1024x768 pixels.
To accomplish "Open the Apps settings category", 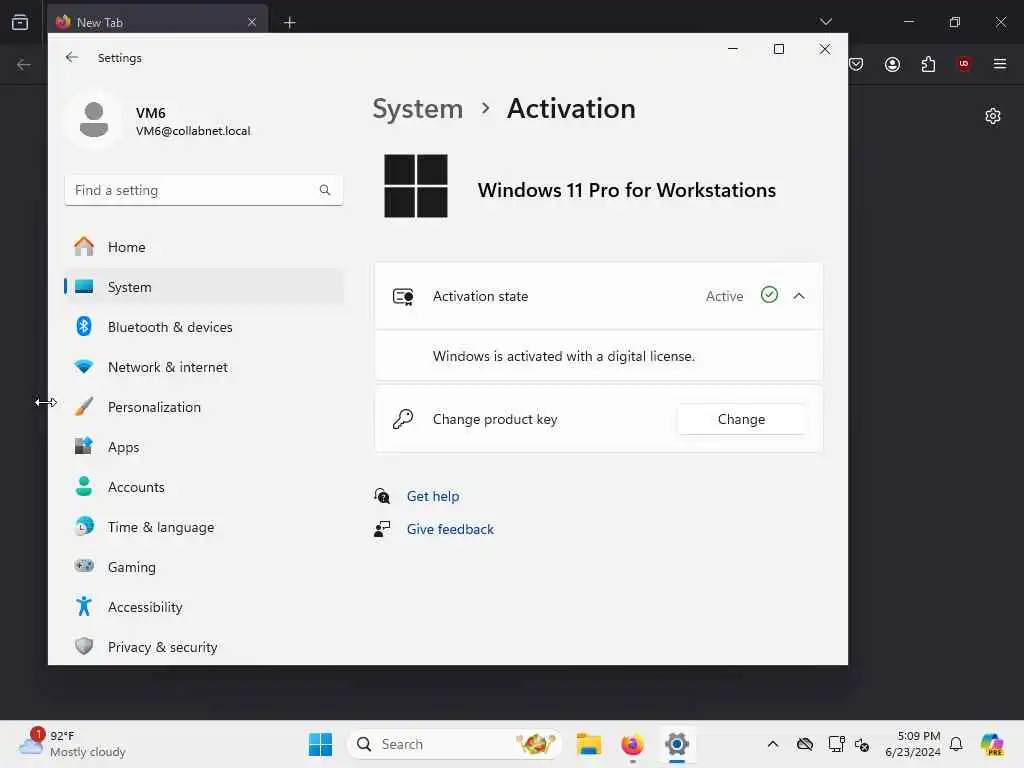I will point(204,447).
